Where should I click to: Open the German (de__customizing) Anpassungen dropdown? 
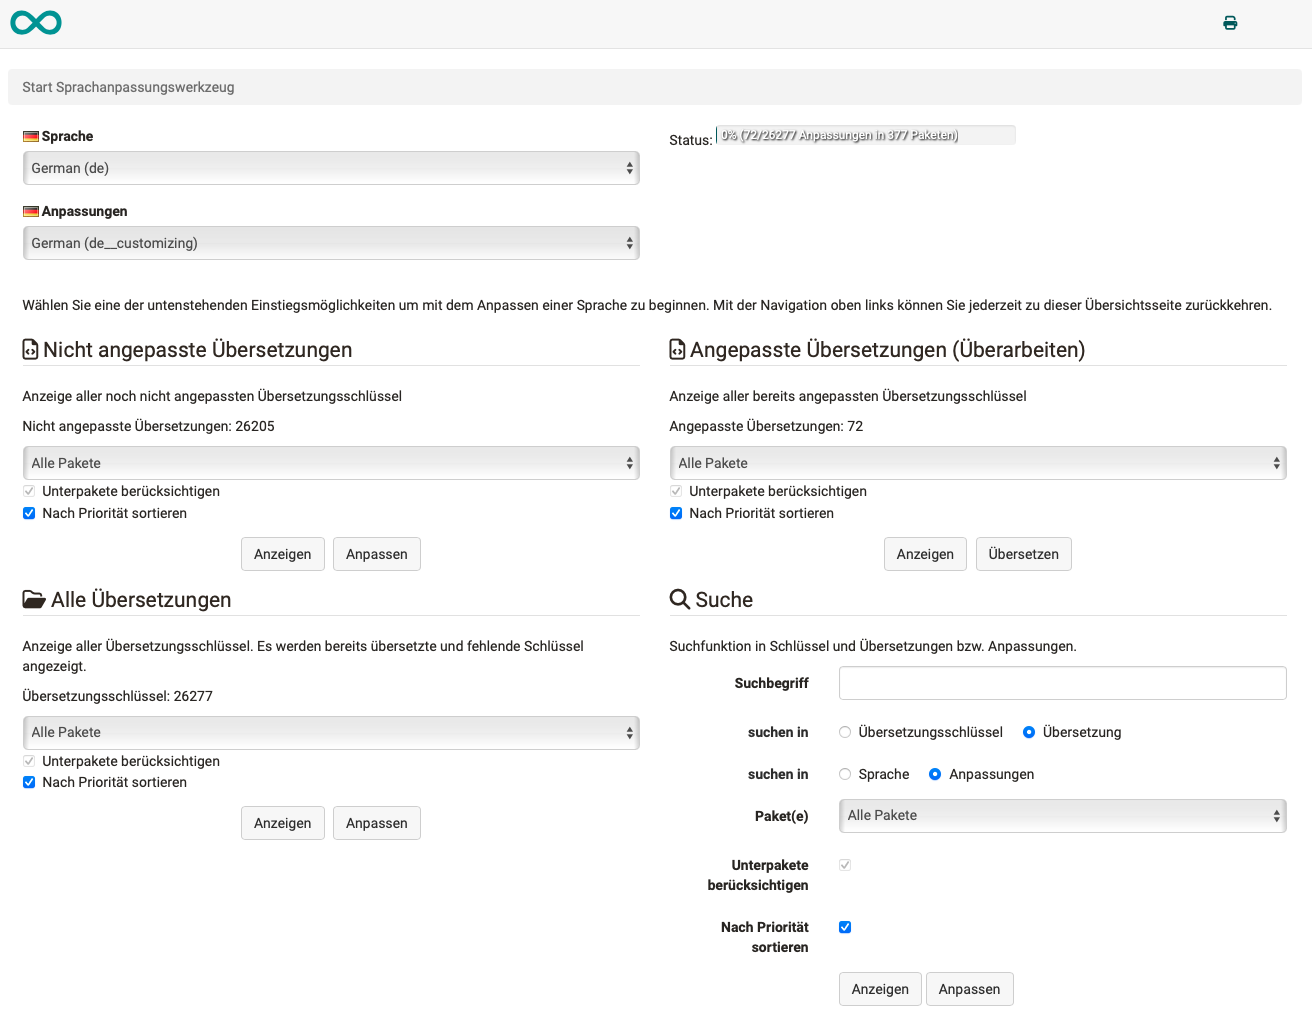point(330,242)
